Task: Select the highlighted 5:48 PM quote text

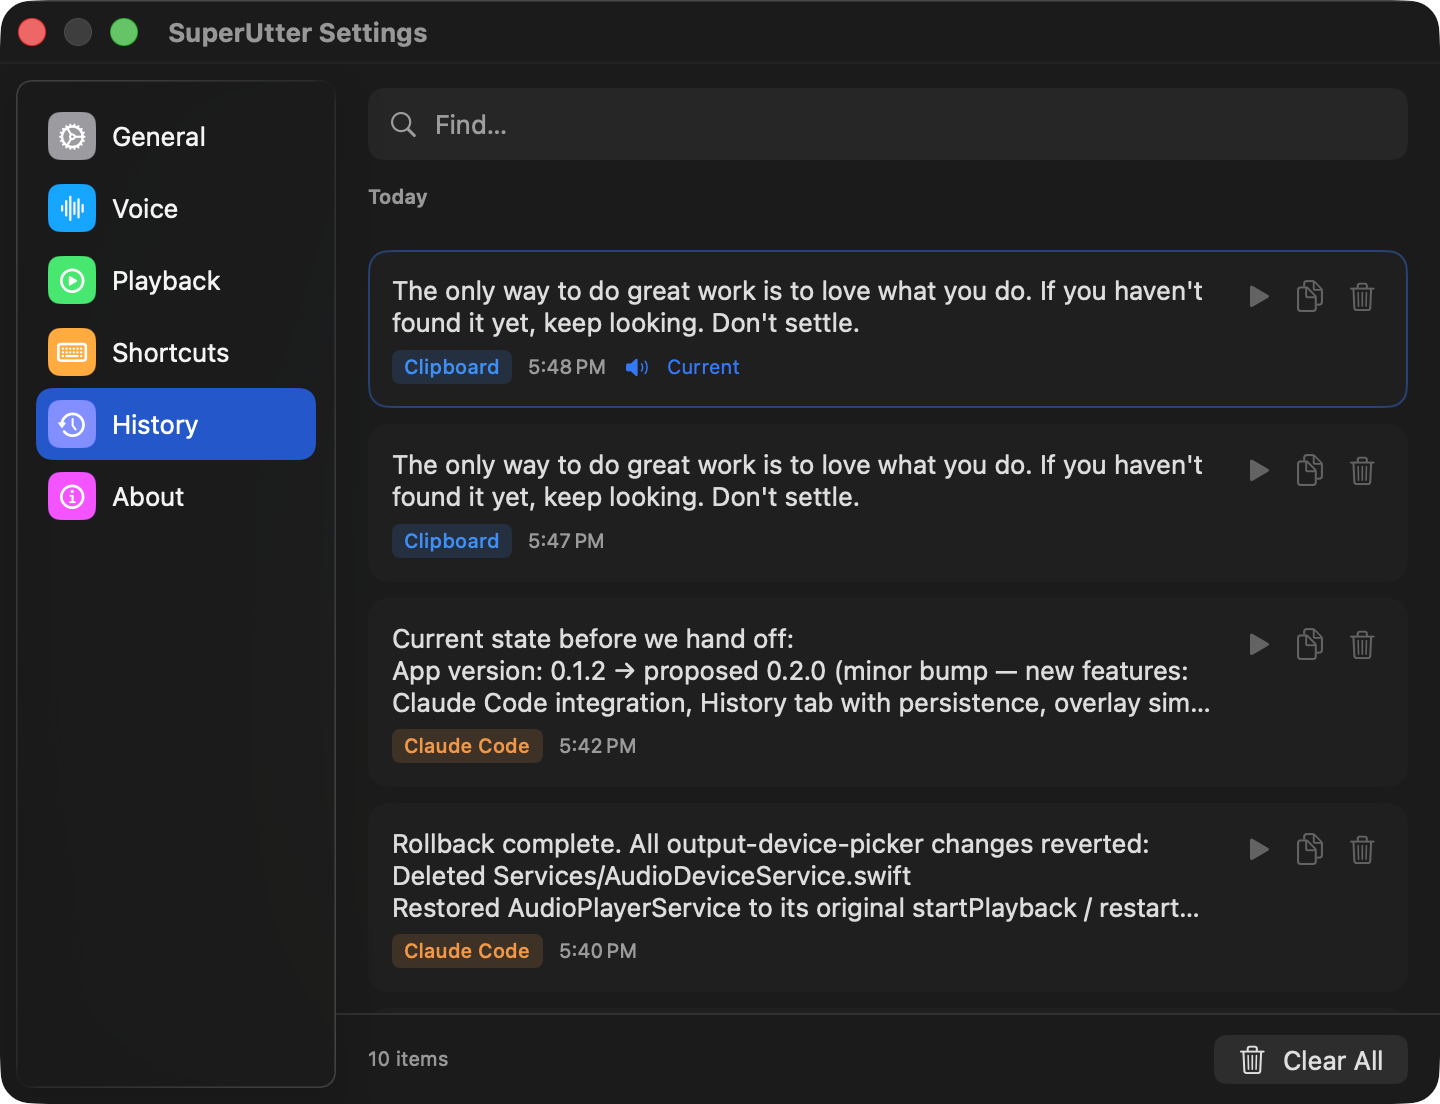Action: click(797, 307)
